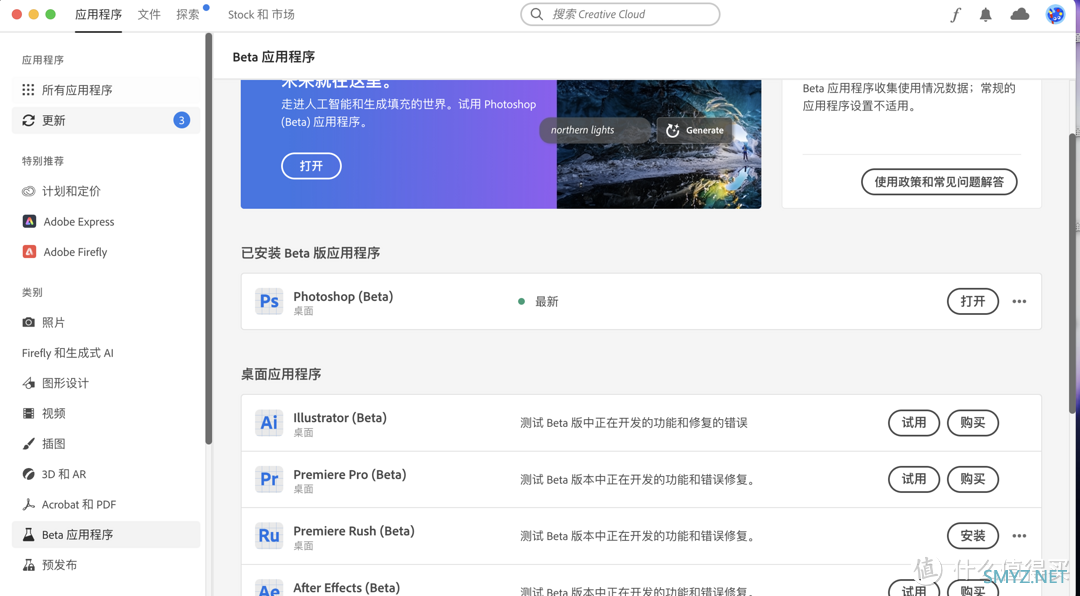Image resolution: width=1080 pixels, height=596 pixels.
Task: Click the After Effects (Beta) Ae icon
Action: (x=269, y=587)
